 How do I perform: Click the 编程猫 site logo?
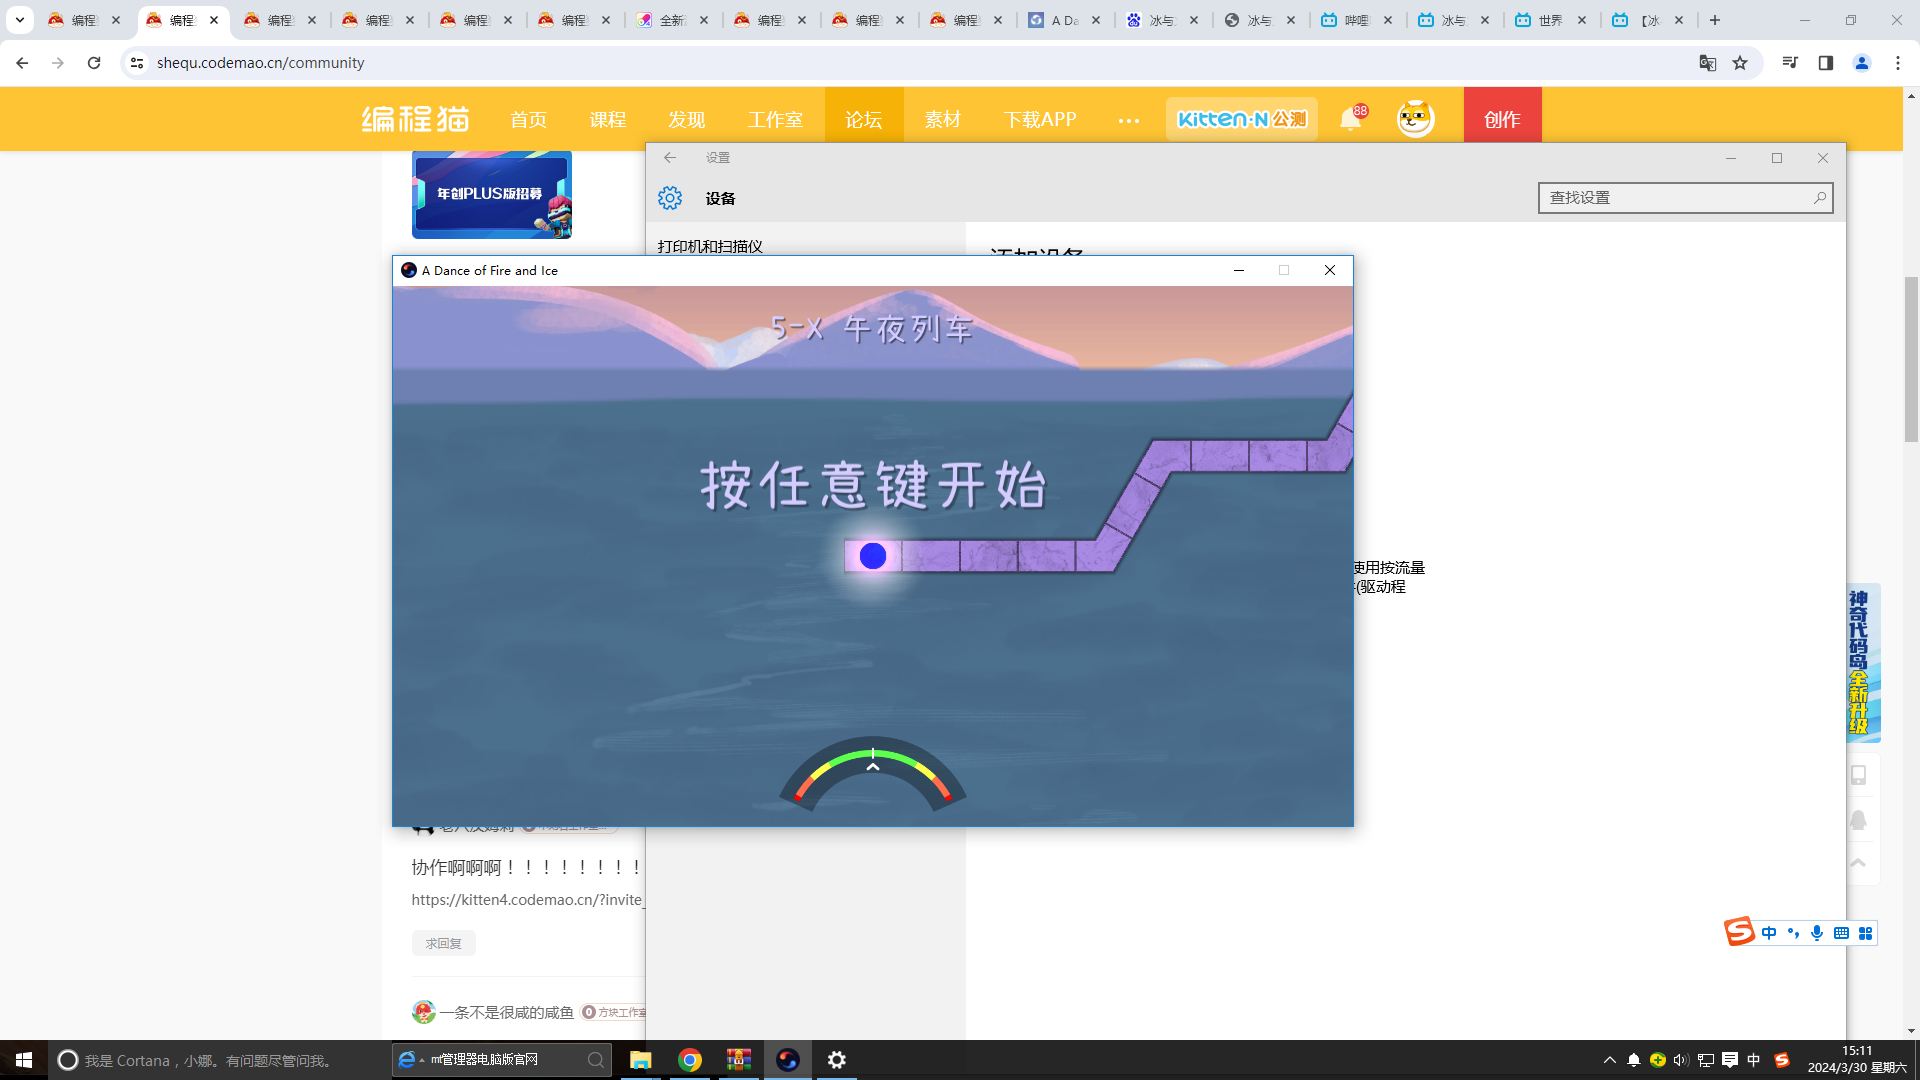click(x=415, y=119)
